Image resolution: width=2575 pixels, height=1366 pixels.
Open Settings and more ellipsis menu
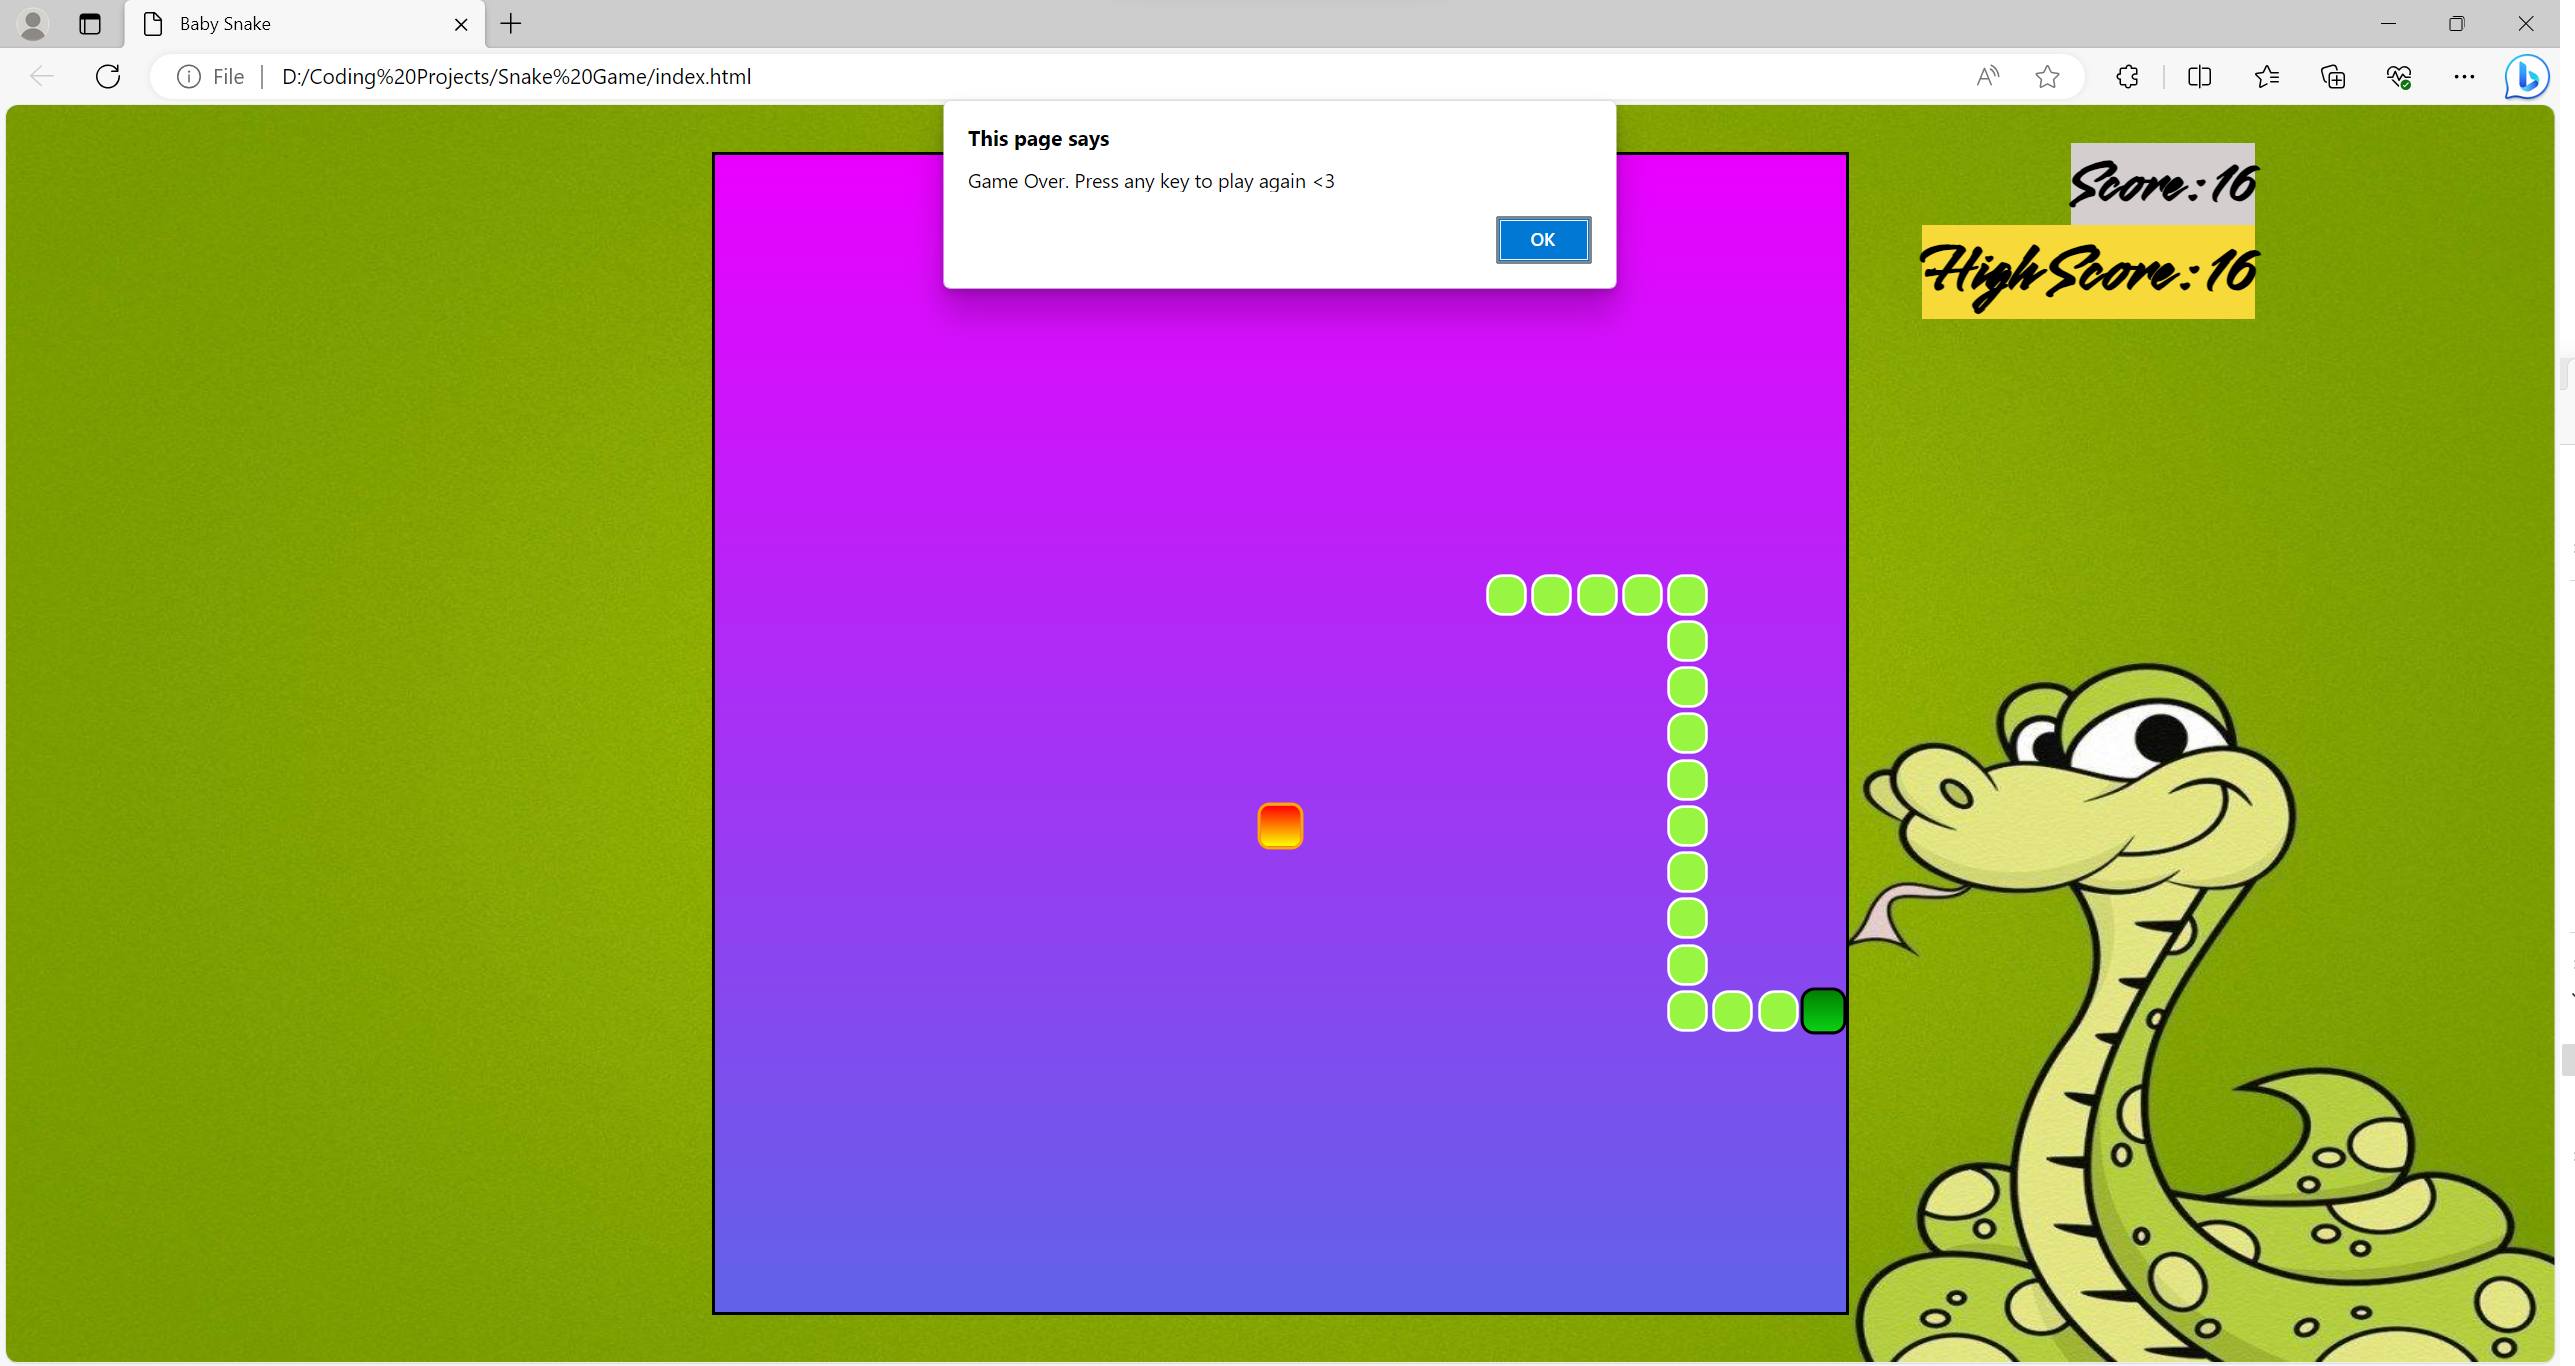2464,77
